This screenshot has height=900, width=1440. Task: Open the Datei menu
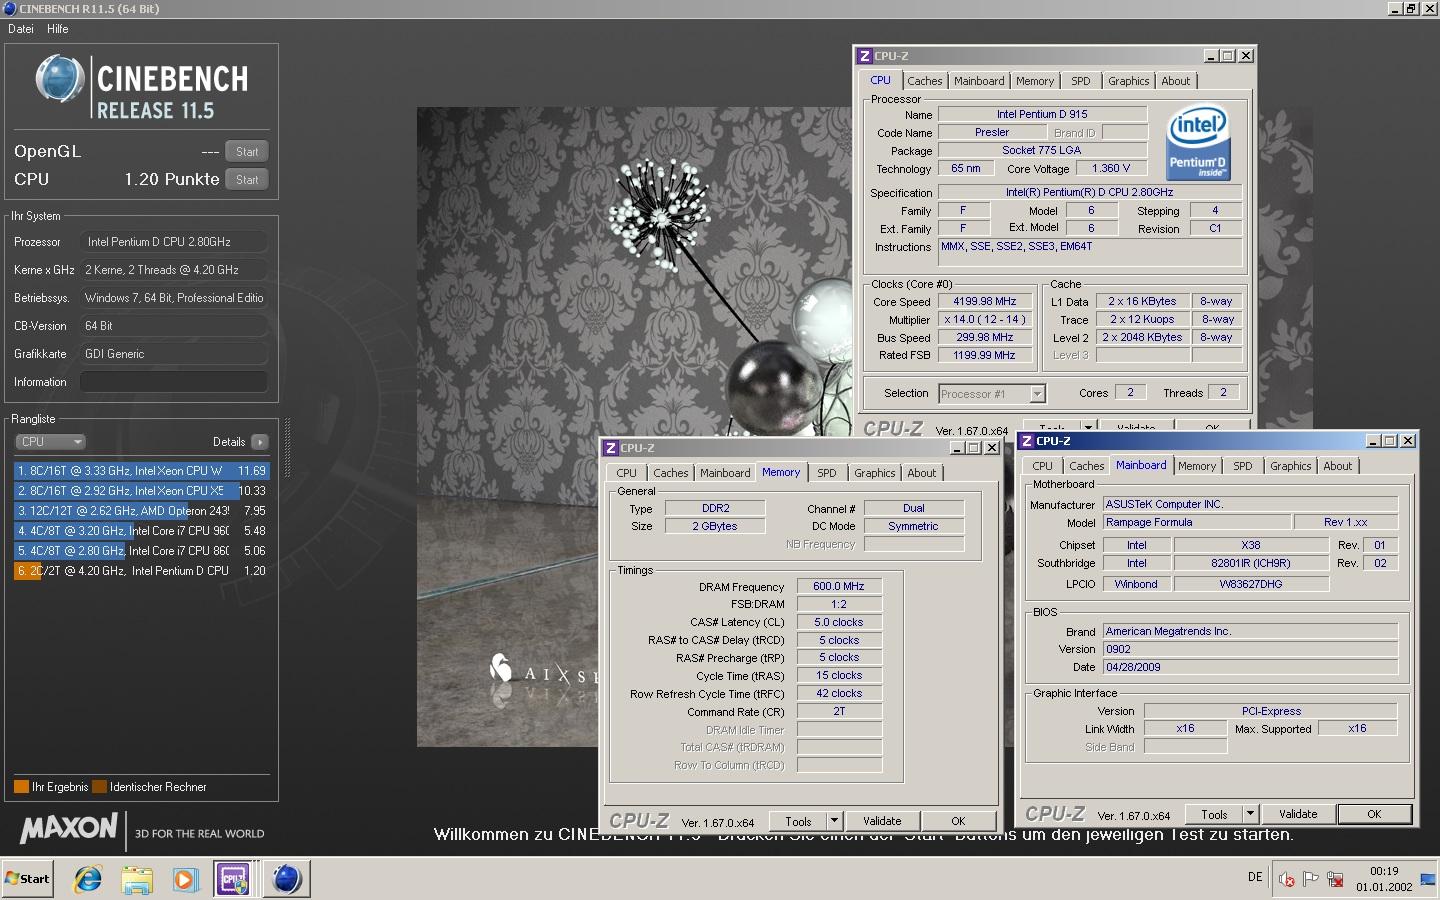tap(21, 29)
